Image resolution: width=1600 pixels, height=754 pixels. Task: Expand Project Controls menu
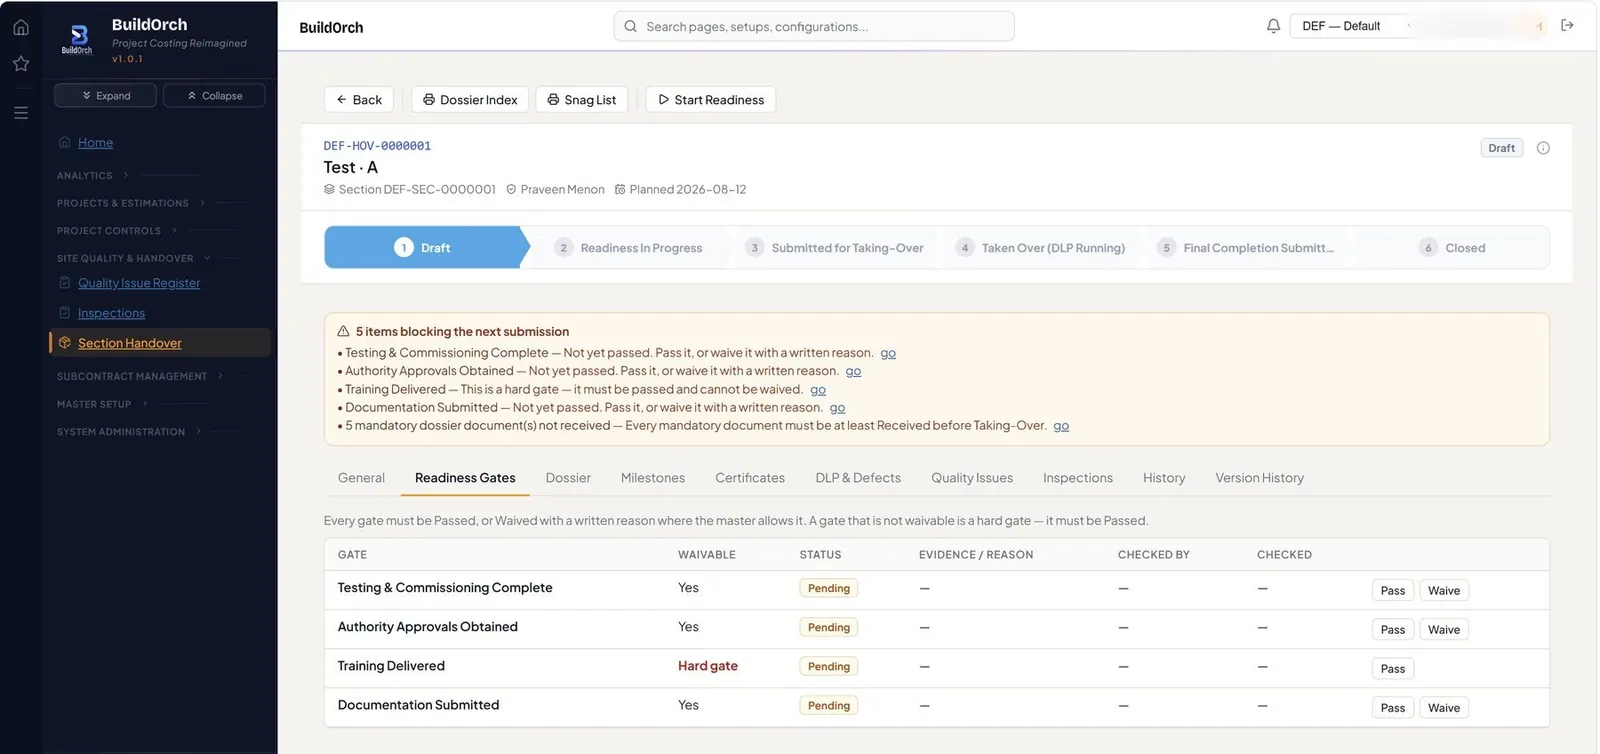[116, 231]
